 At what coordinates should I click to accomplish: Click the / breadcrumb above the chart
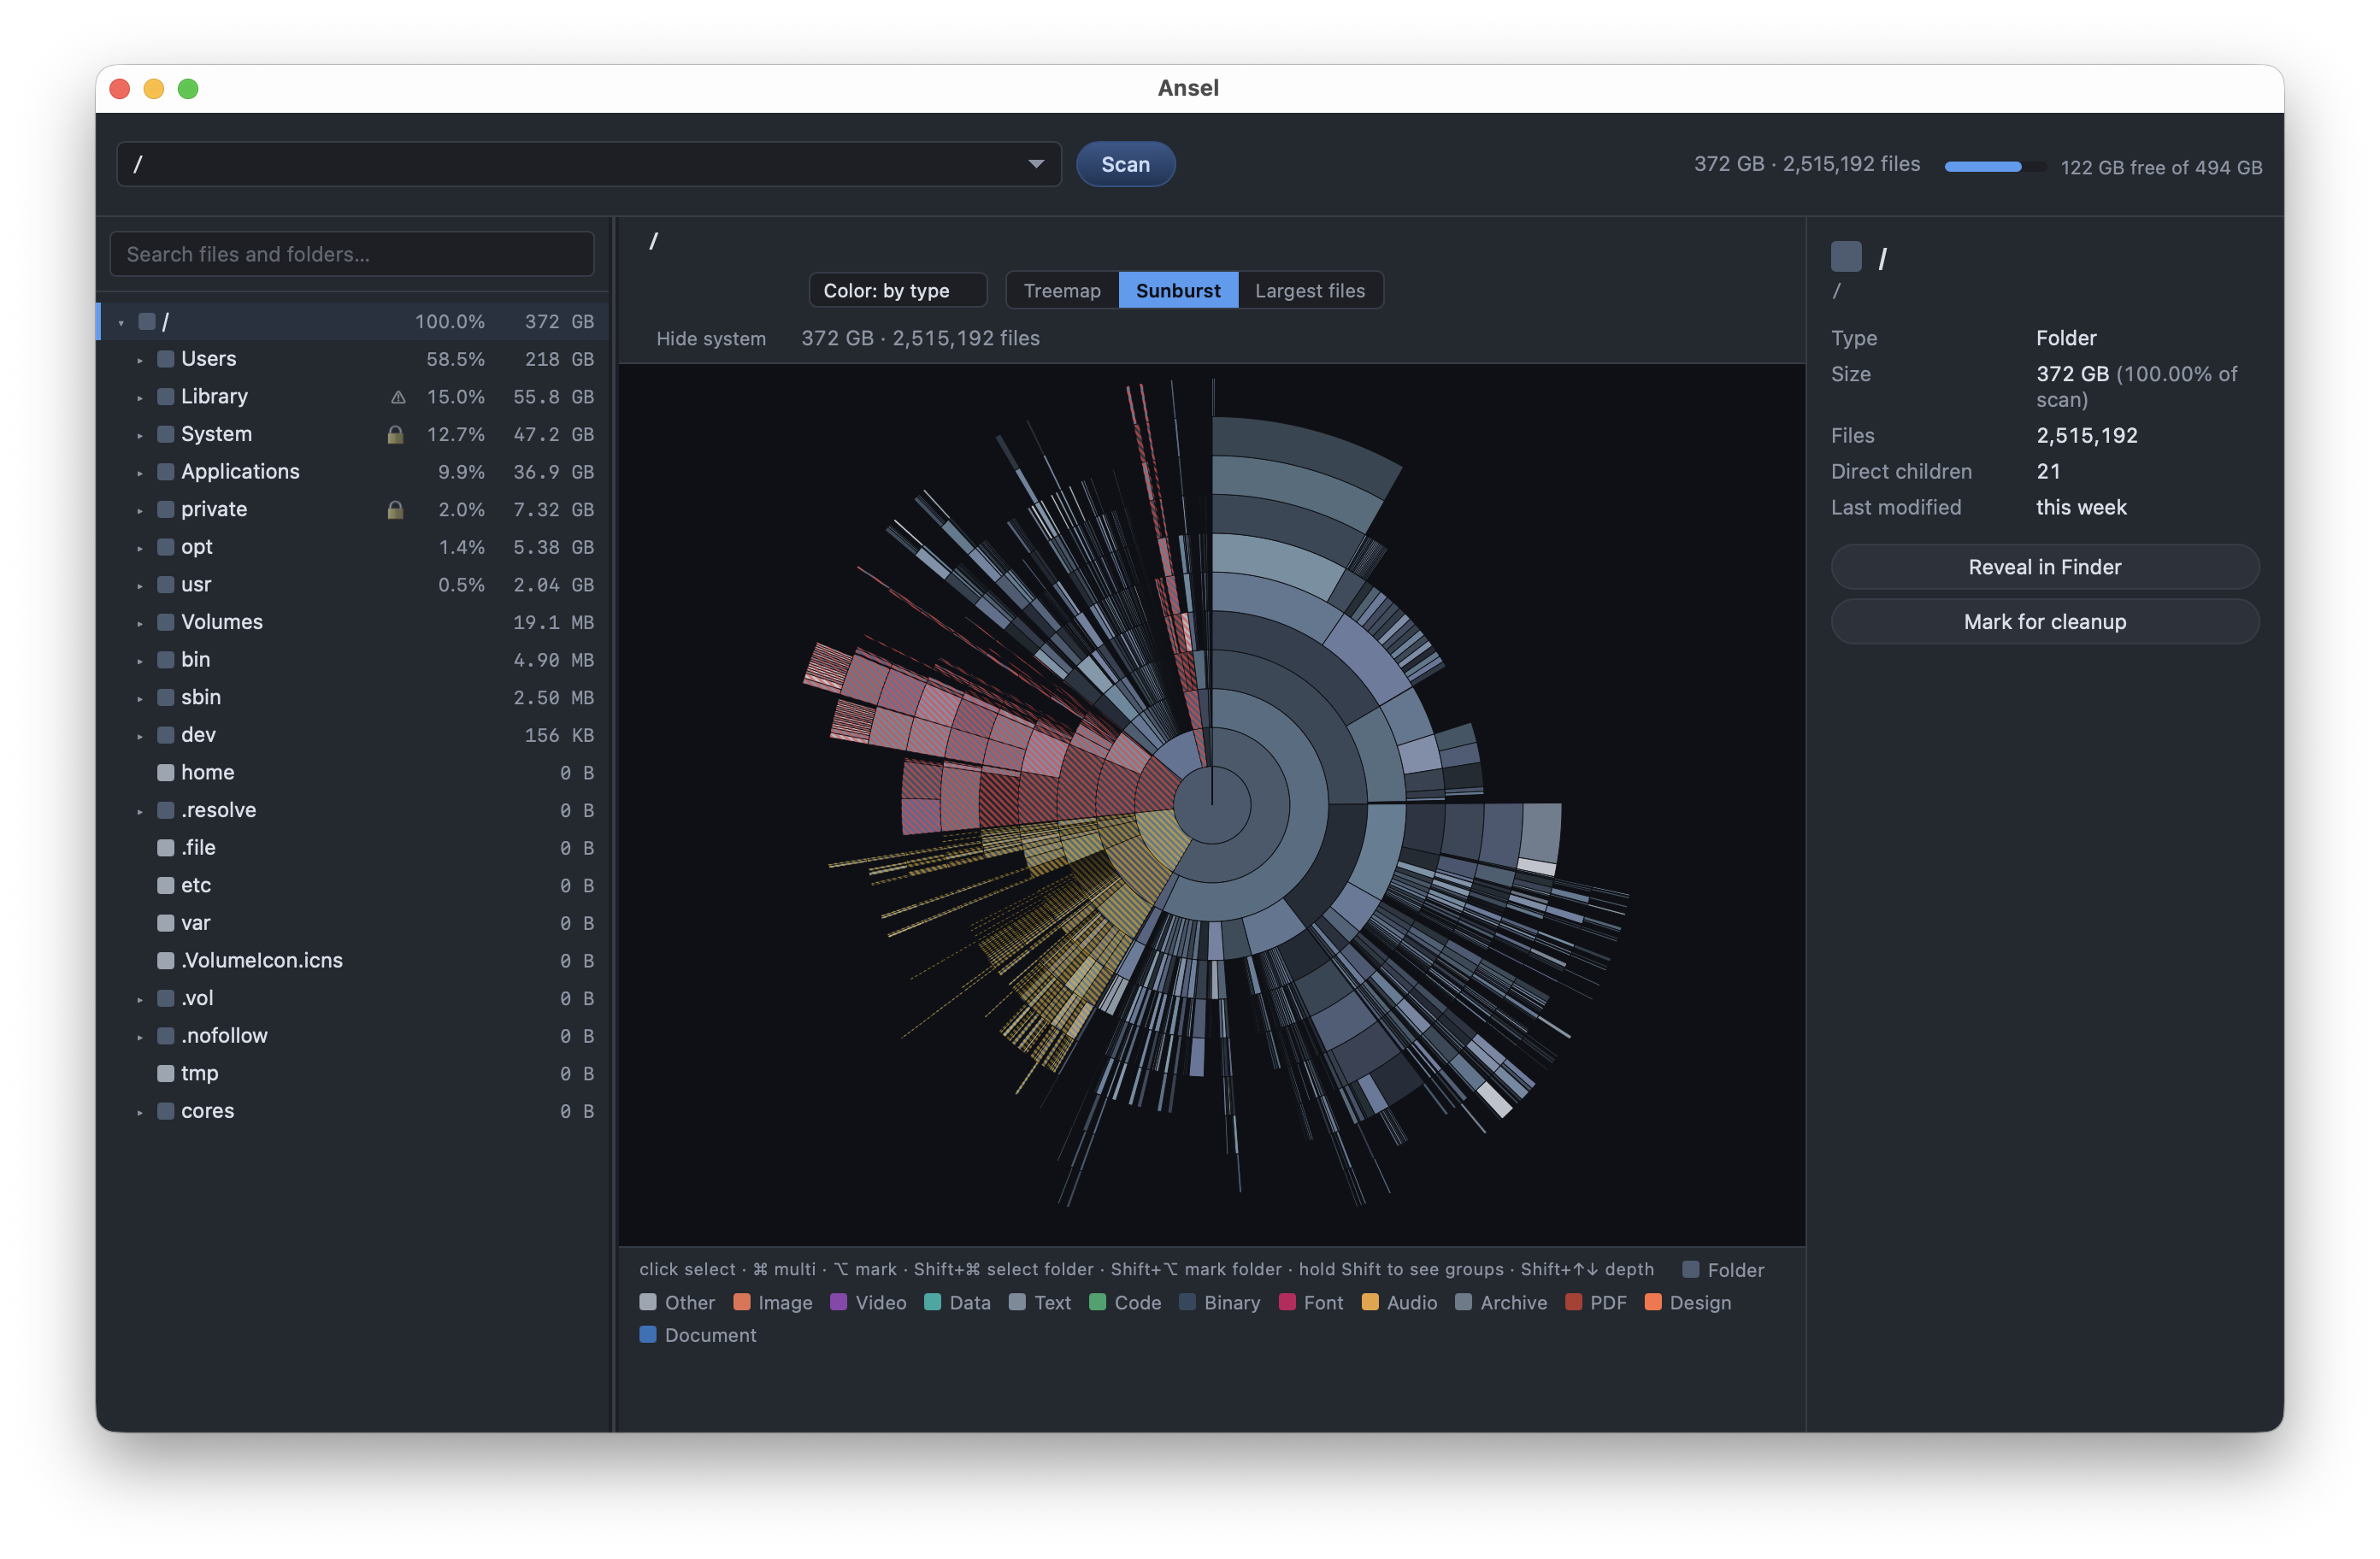[653, 241]
